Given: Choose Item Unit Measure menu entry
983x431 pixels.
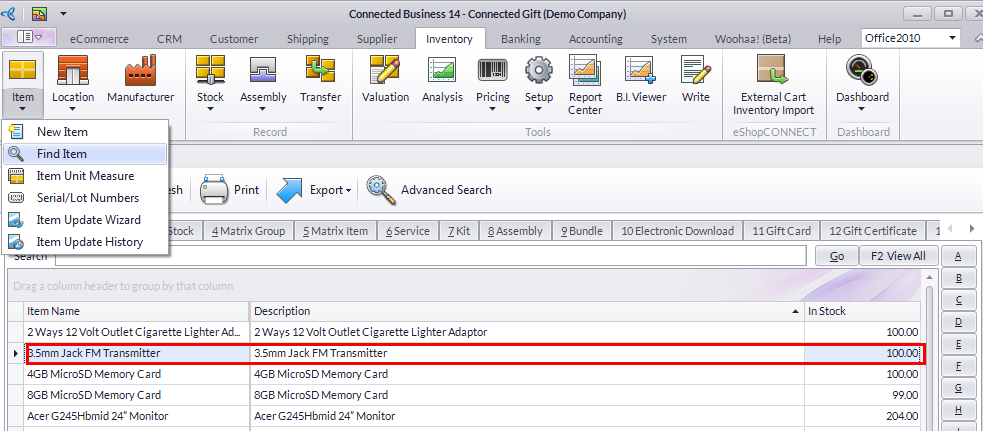Looking at the screenshot, I should tap(85, 176).
